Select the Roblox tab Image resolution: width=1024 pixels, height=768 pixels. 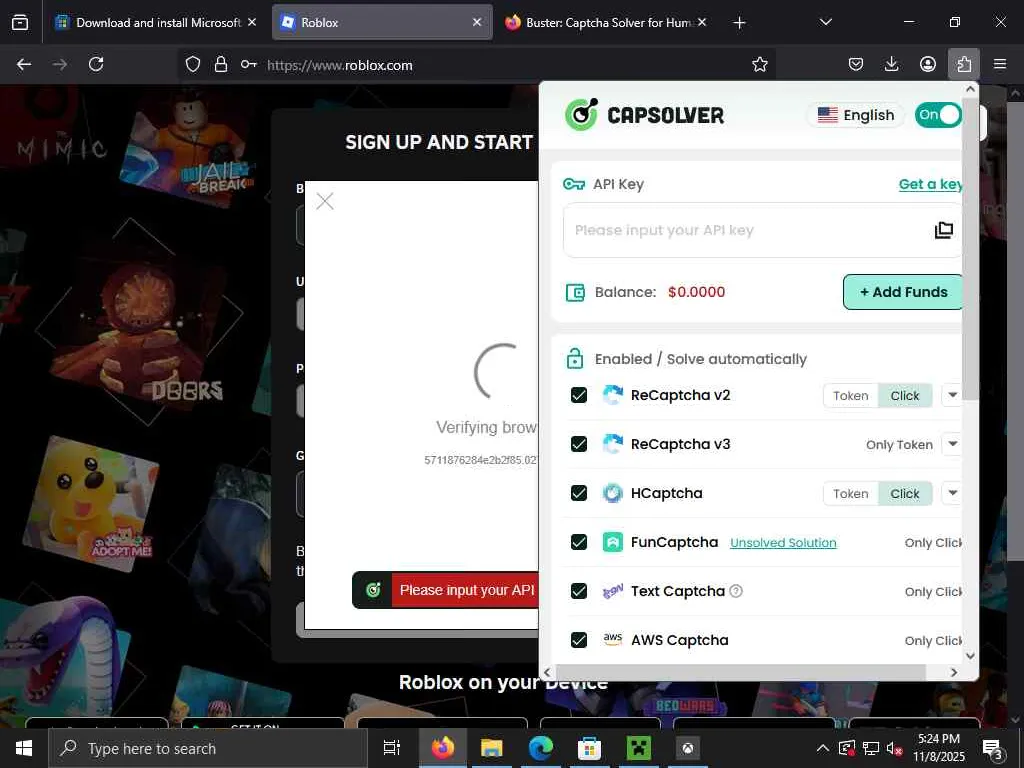point(382,22)
